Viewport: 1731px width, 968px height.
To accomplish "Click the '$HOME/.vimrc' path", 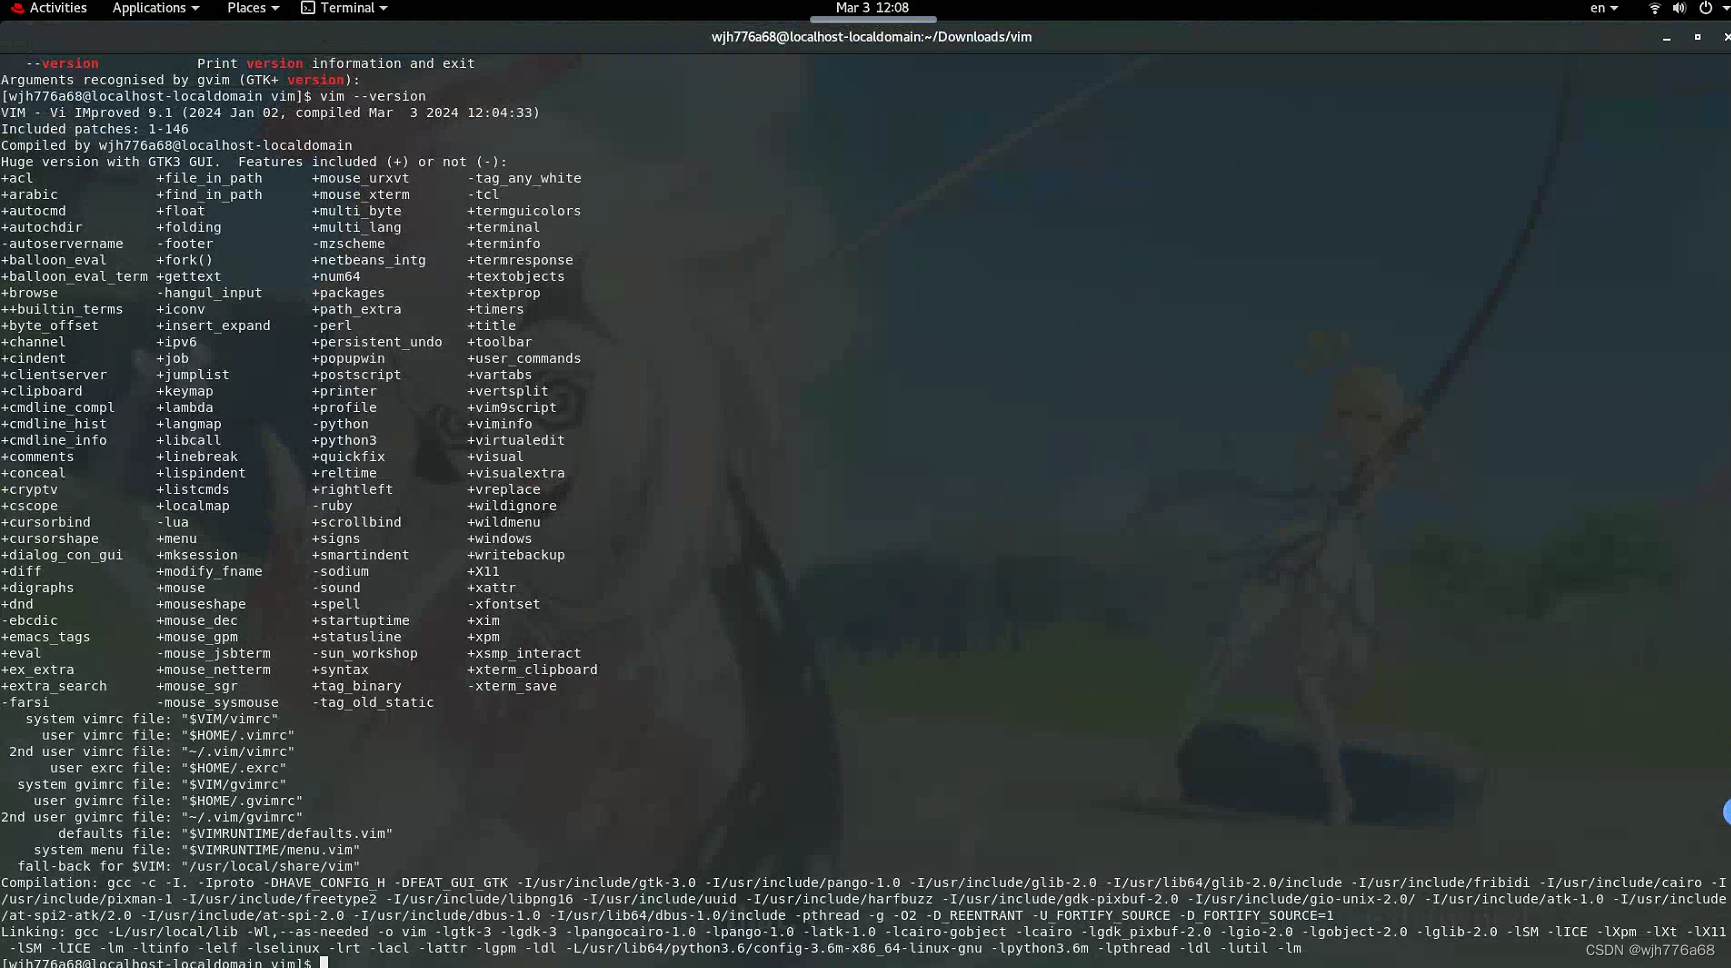I will 238,735.
